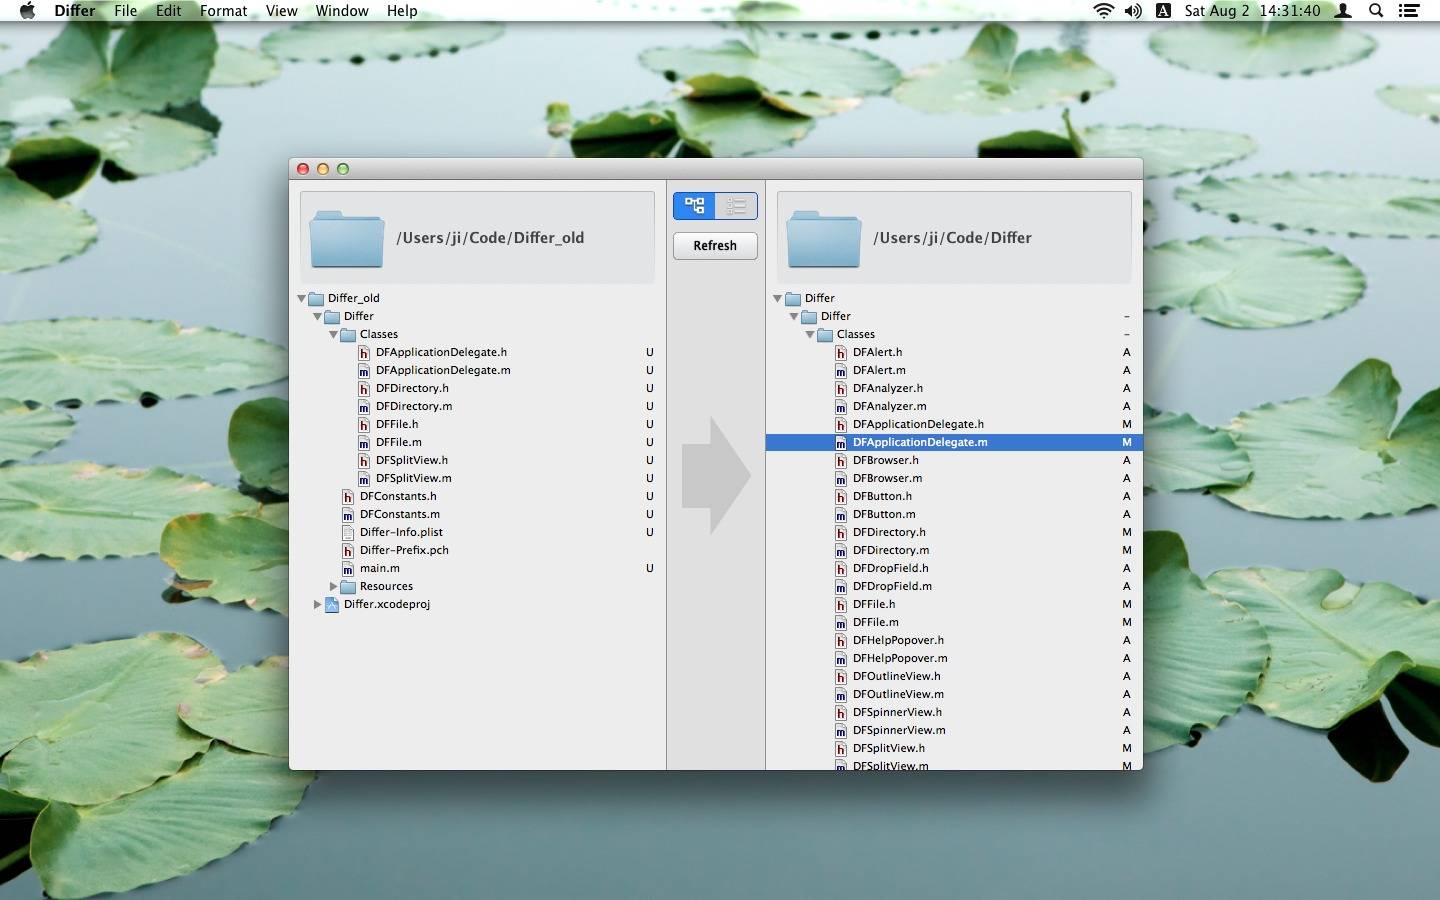Select DFBrowser.m in right pane

tap(887, 478)
